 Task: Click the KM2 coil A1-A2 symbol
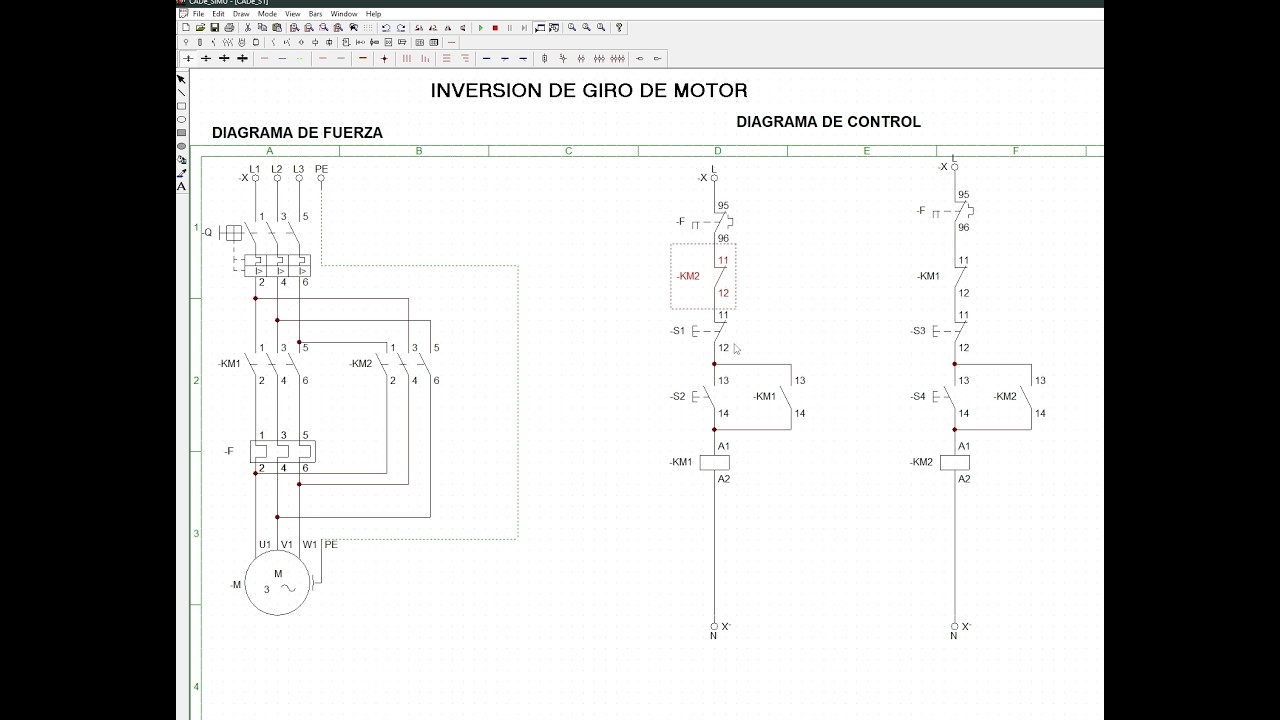coord(954,462)
